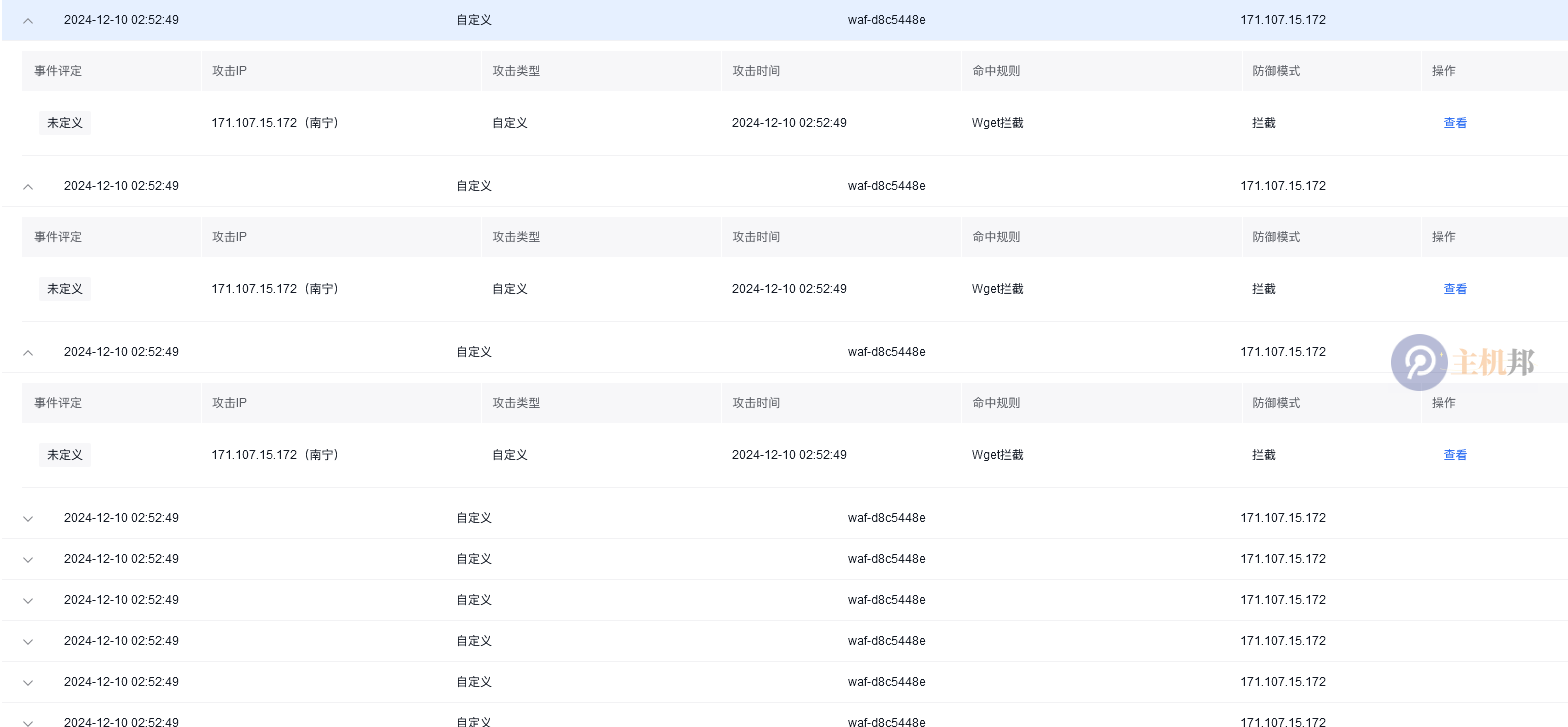Collapse the third expanded event row chevron
Image resolution: width=1568 pixels, height=727 pixels.
point(28,352)
